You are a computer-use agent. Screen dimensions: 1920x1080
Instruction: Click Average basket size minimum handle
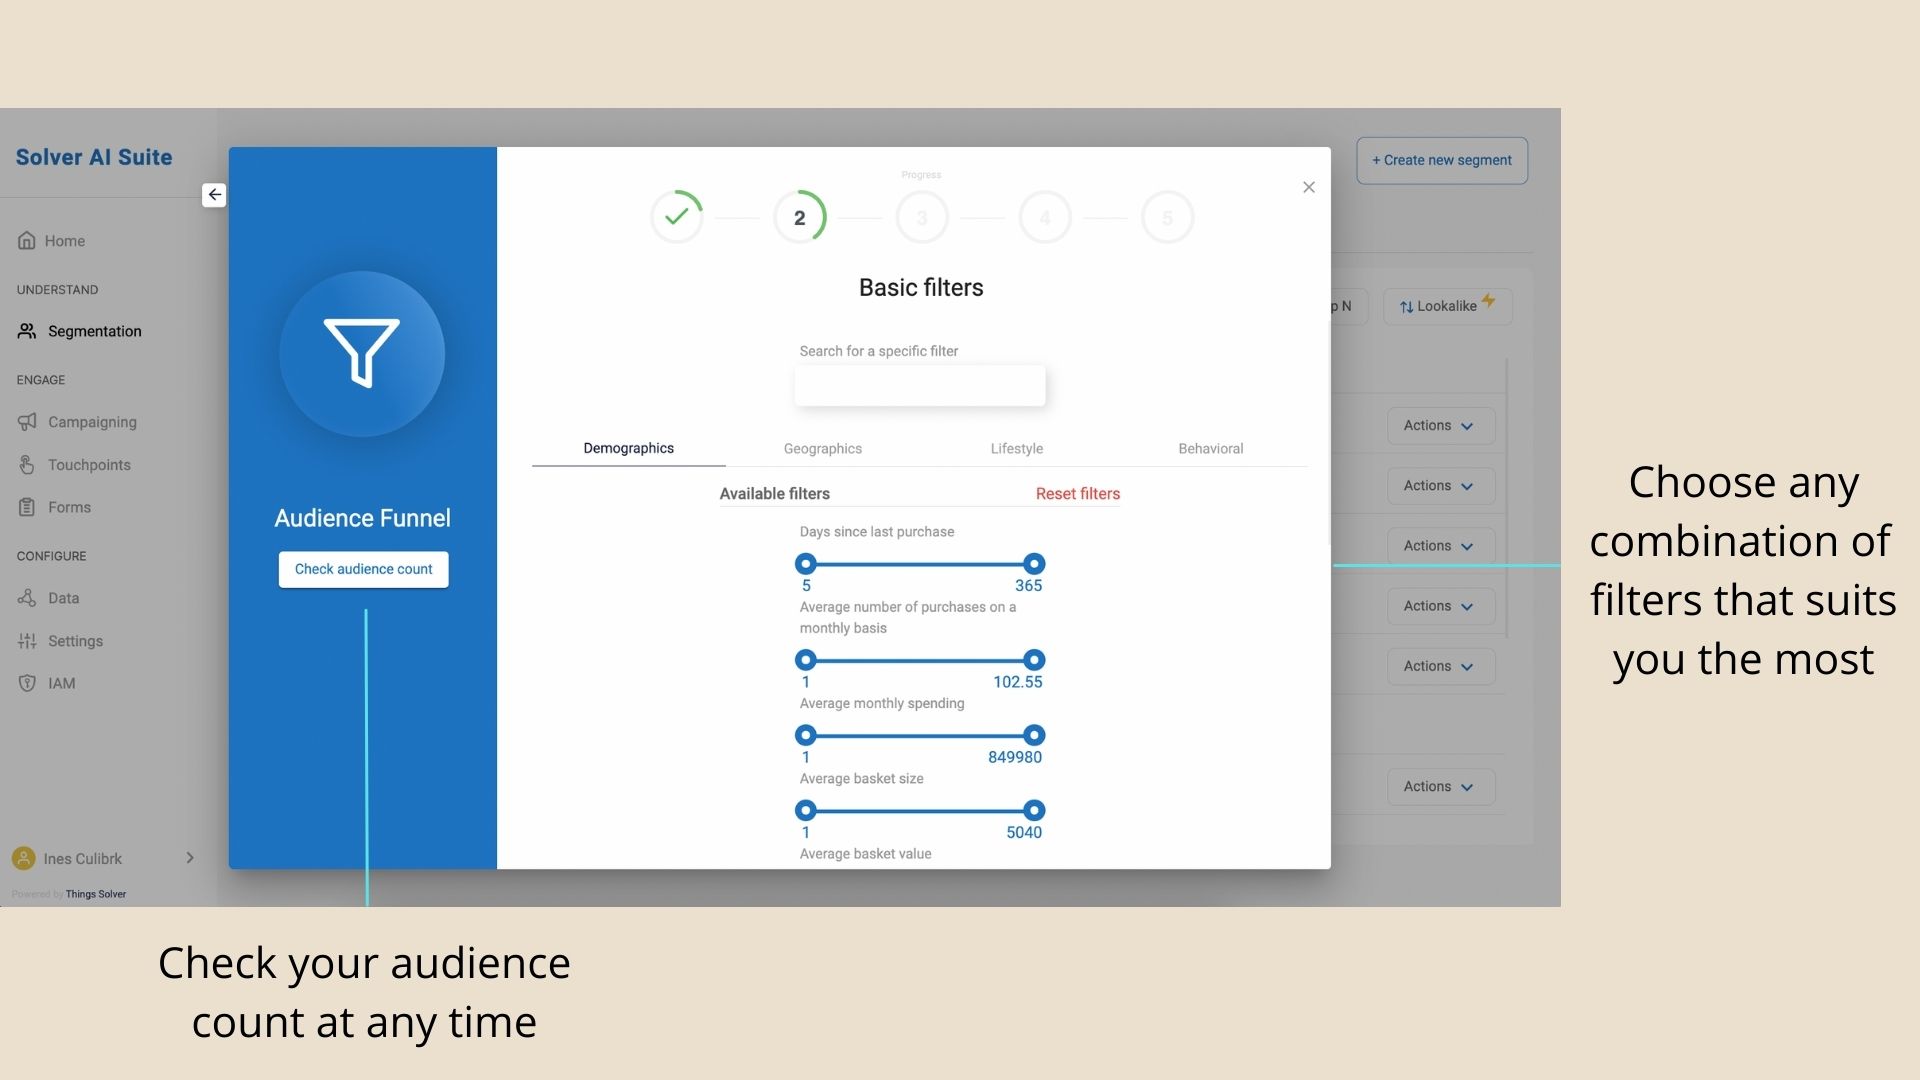click(806, 810)
